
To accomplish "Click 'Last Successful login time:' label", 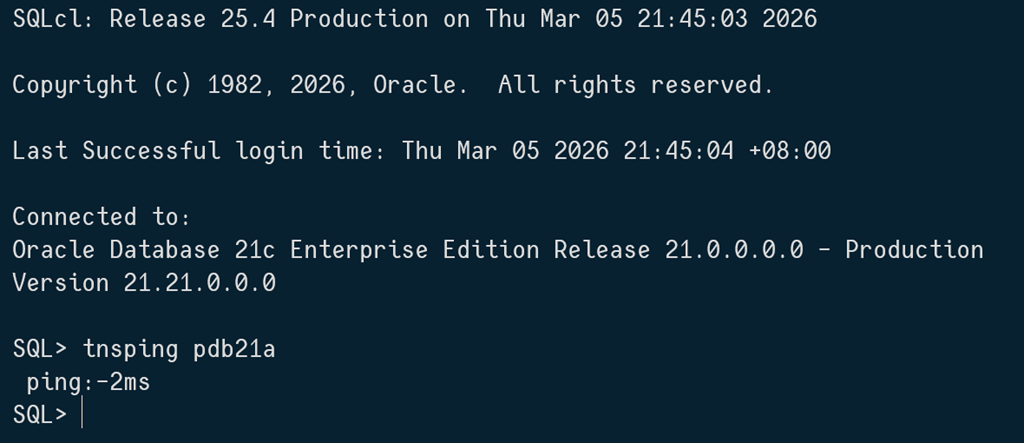I will point(200,151).
